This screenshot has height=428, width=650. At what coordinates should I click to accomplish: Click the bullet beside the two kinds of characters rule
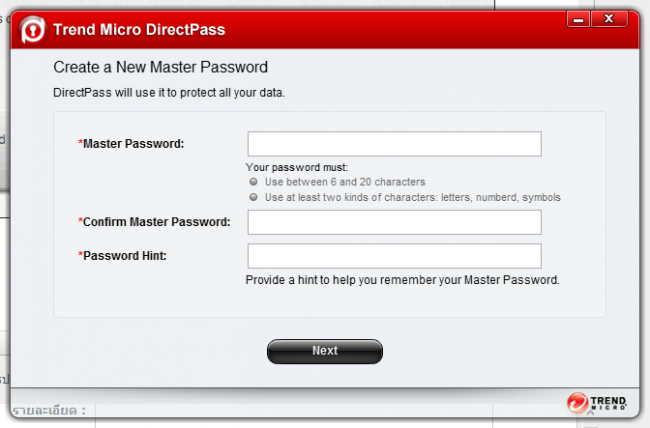tap(253, 197)
